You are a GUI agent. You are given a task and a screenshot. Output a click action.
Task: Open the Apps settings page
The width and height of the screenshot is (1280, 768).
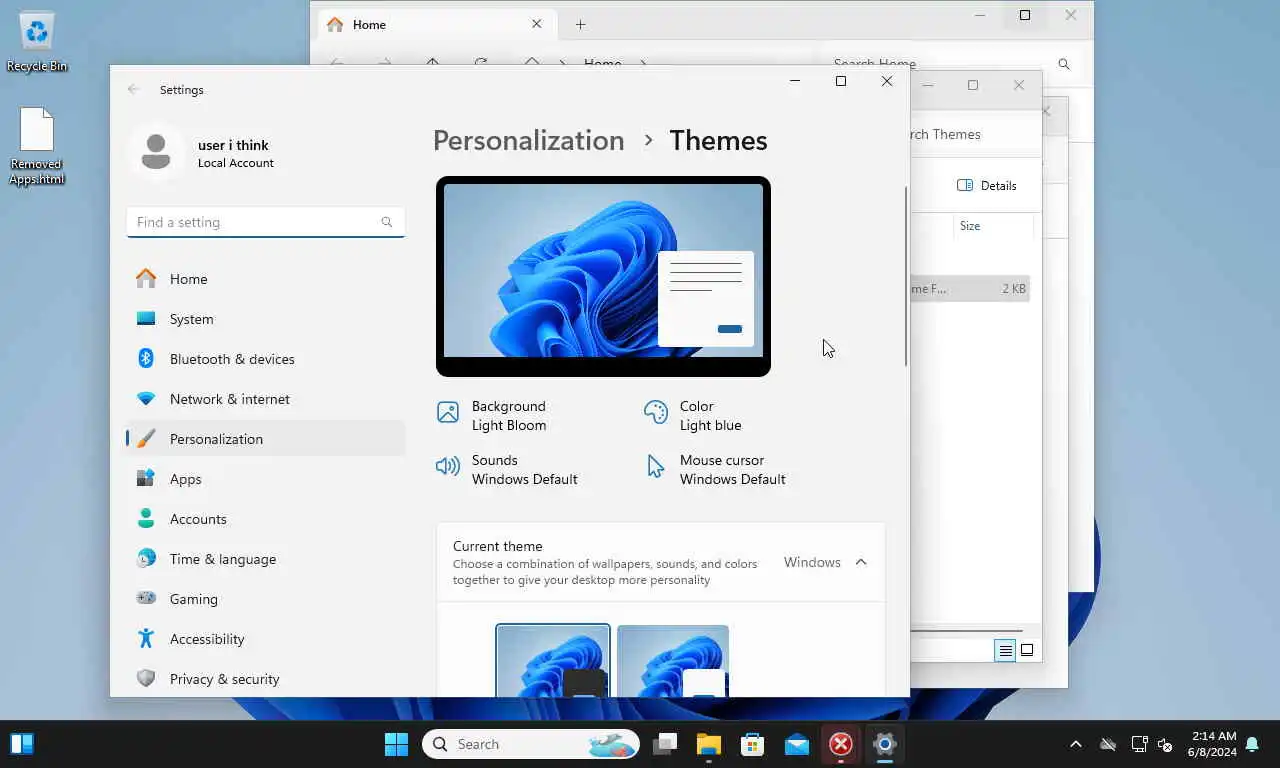[x=265, y=479]
